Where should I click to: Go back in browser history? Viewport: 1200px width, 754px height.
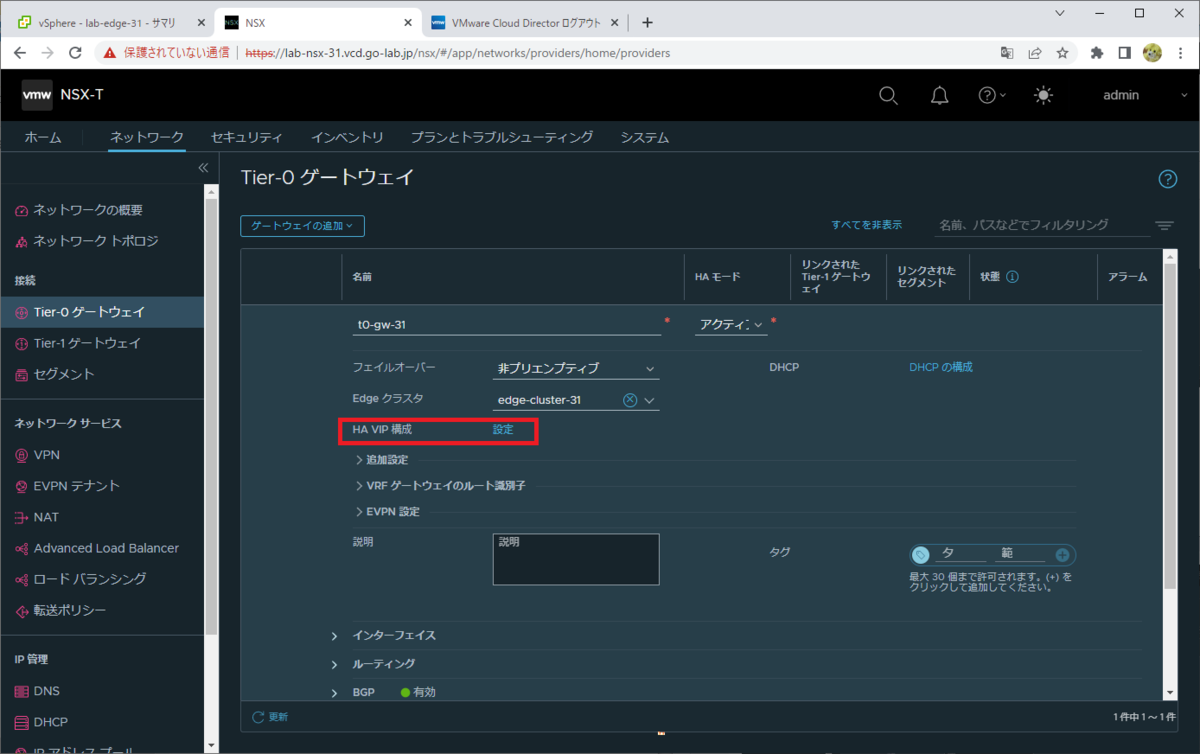[20, 53]
